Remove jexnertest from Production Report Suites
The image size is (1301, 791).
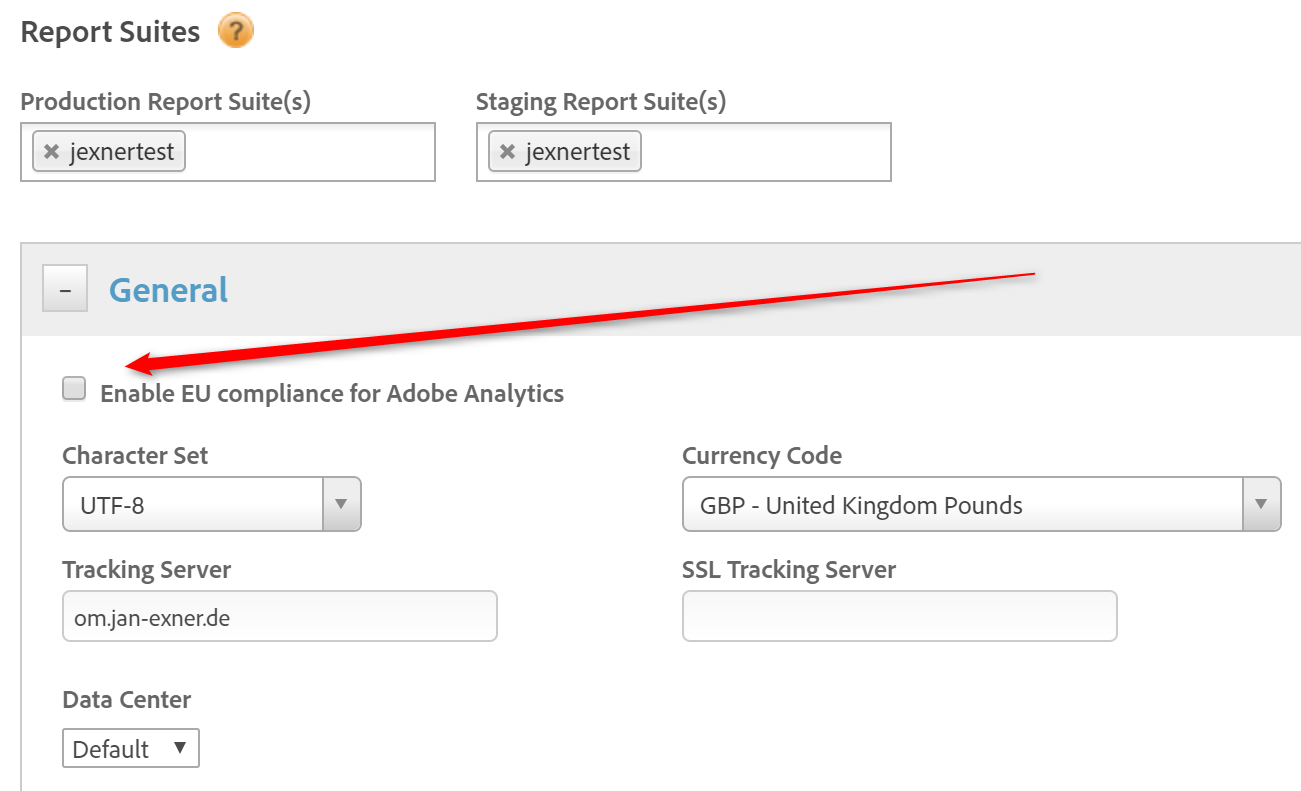(52, 152)
